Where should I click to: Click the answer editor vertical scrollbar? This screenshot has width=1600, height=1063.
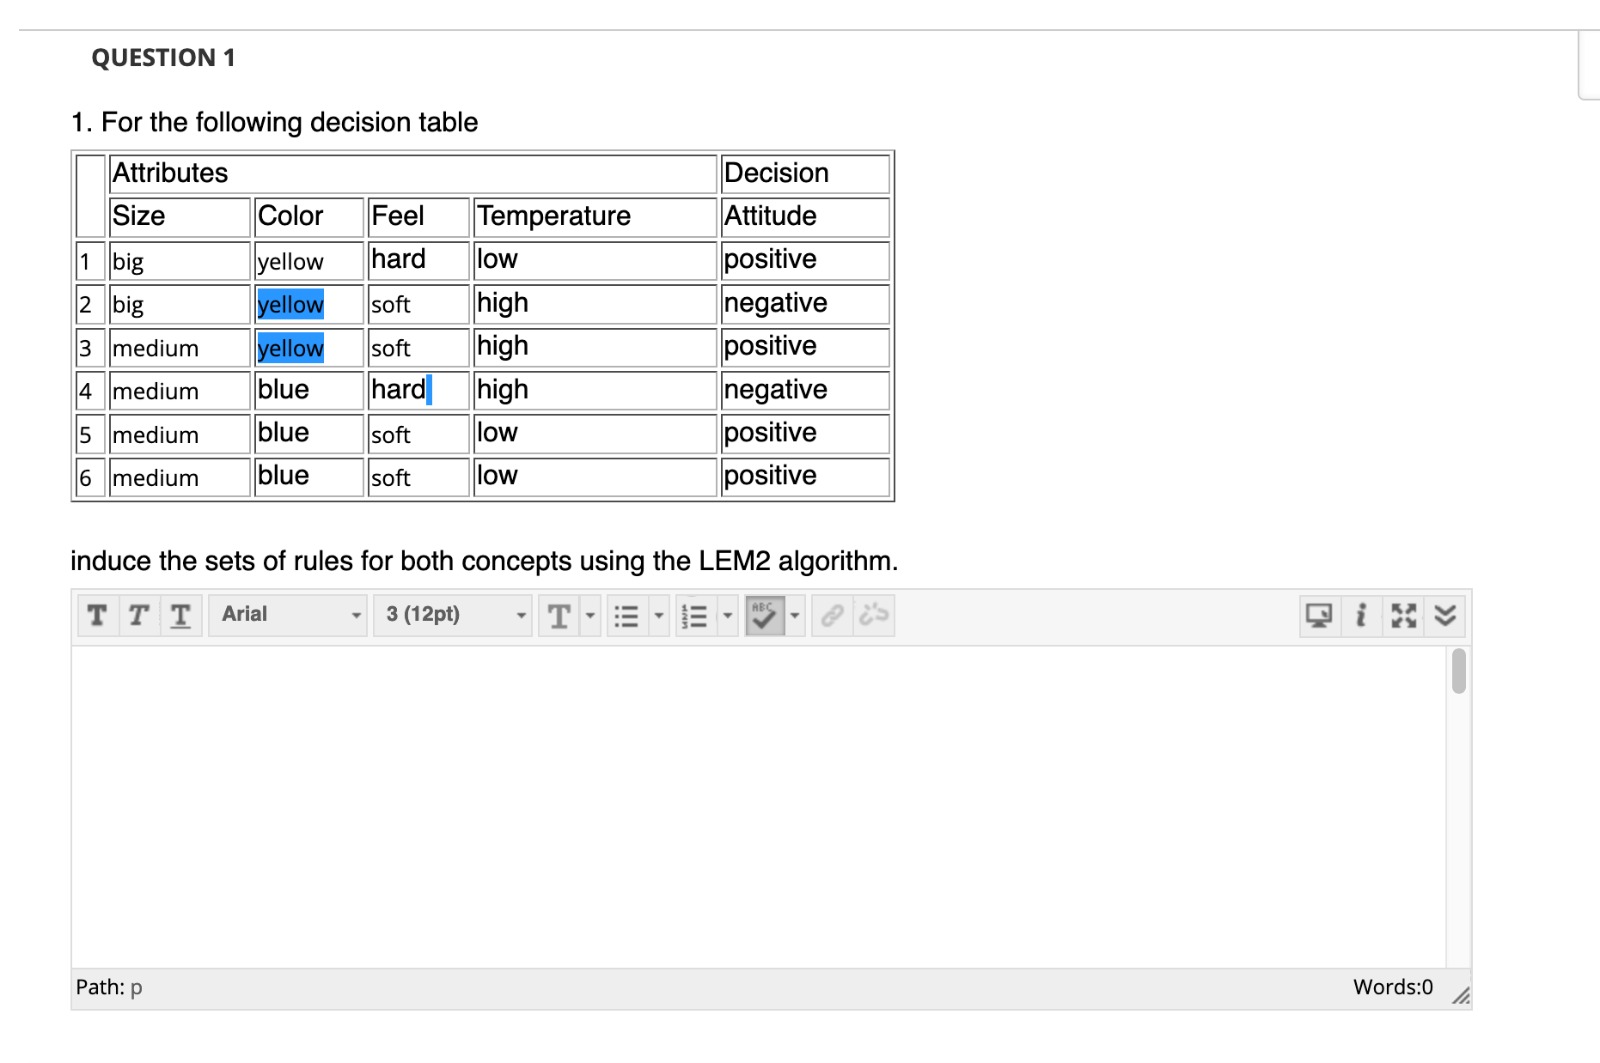pos(1459,672)
